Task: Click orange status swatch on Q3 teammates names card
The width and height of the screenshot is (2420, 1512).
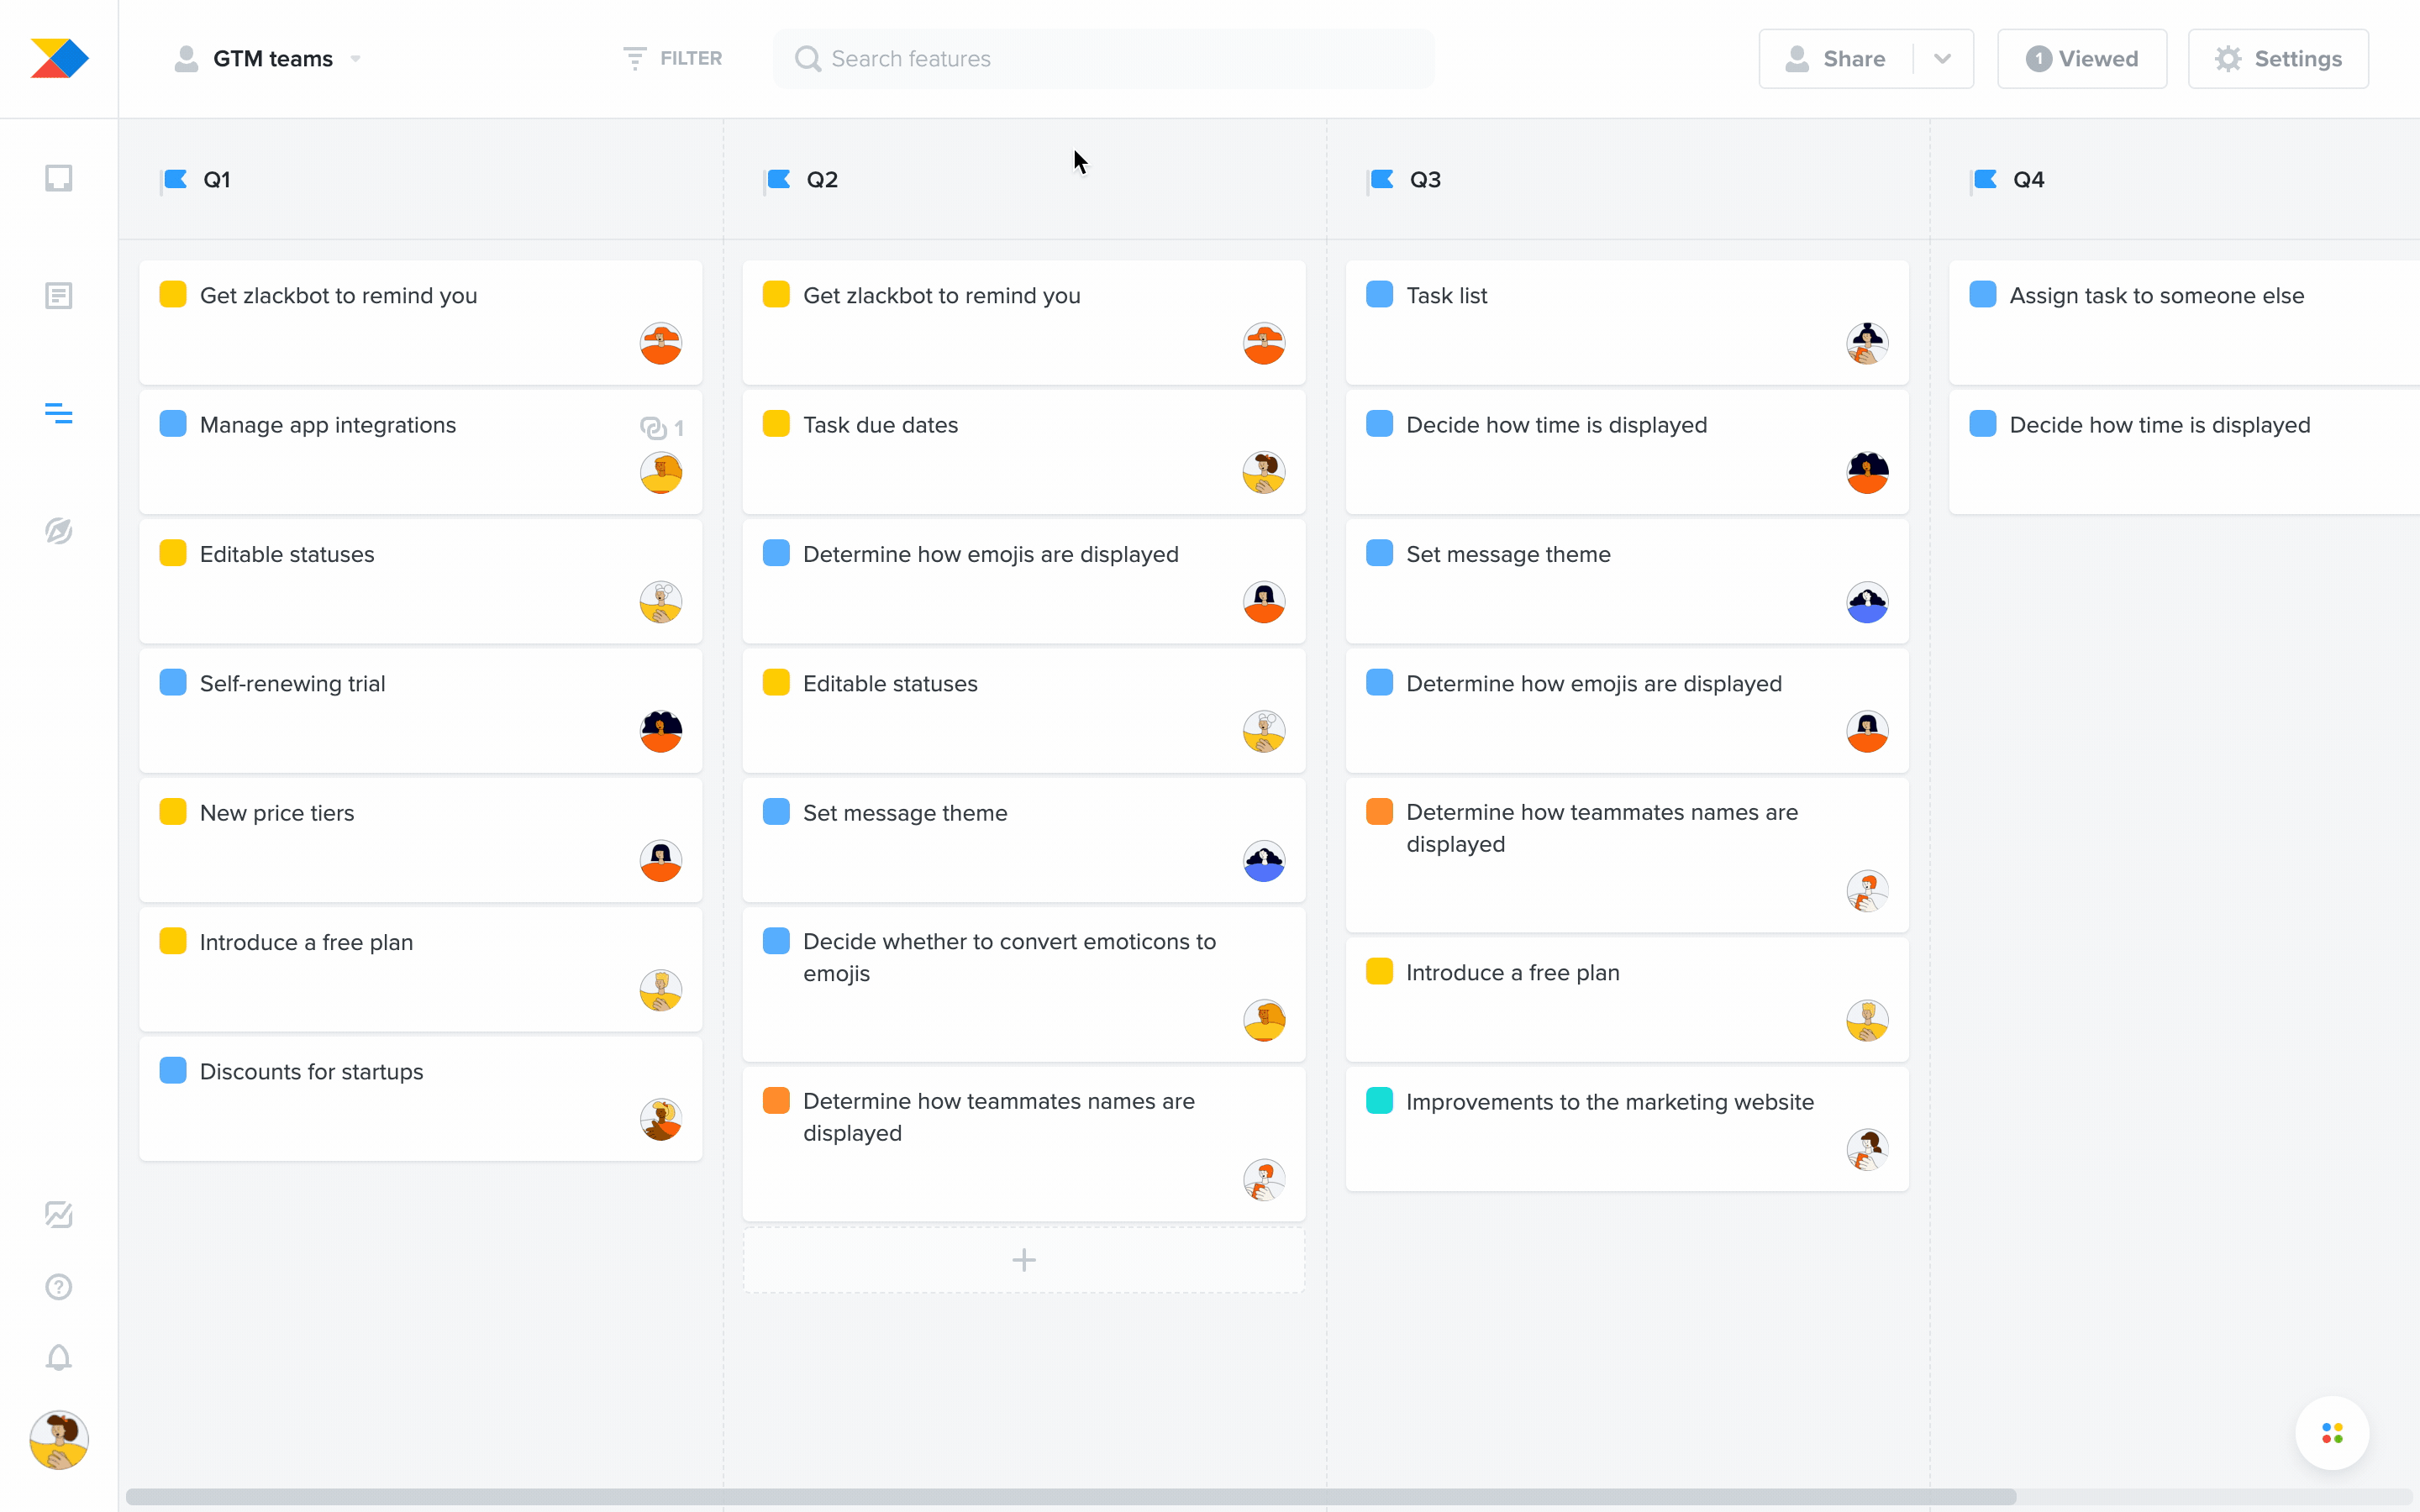Action: pos(1380,811)
